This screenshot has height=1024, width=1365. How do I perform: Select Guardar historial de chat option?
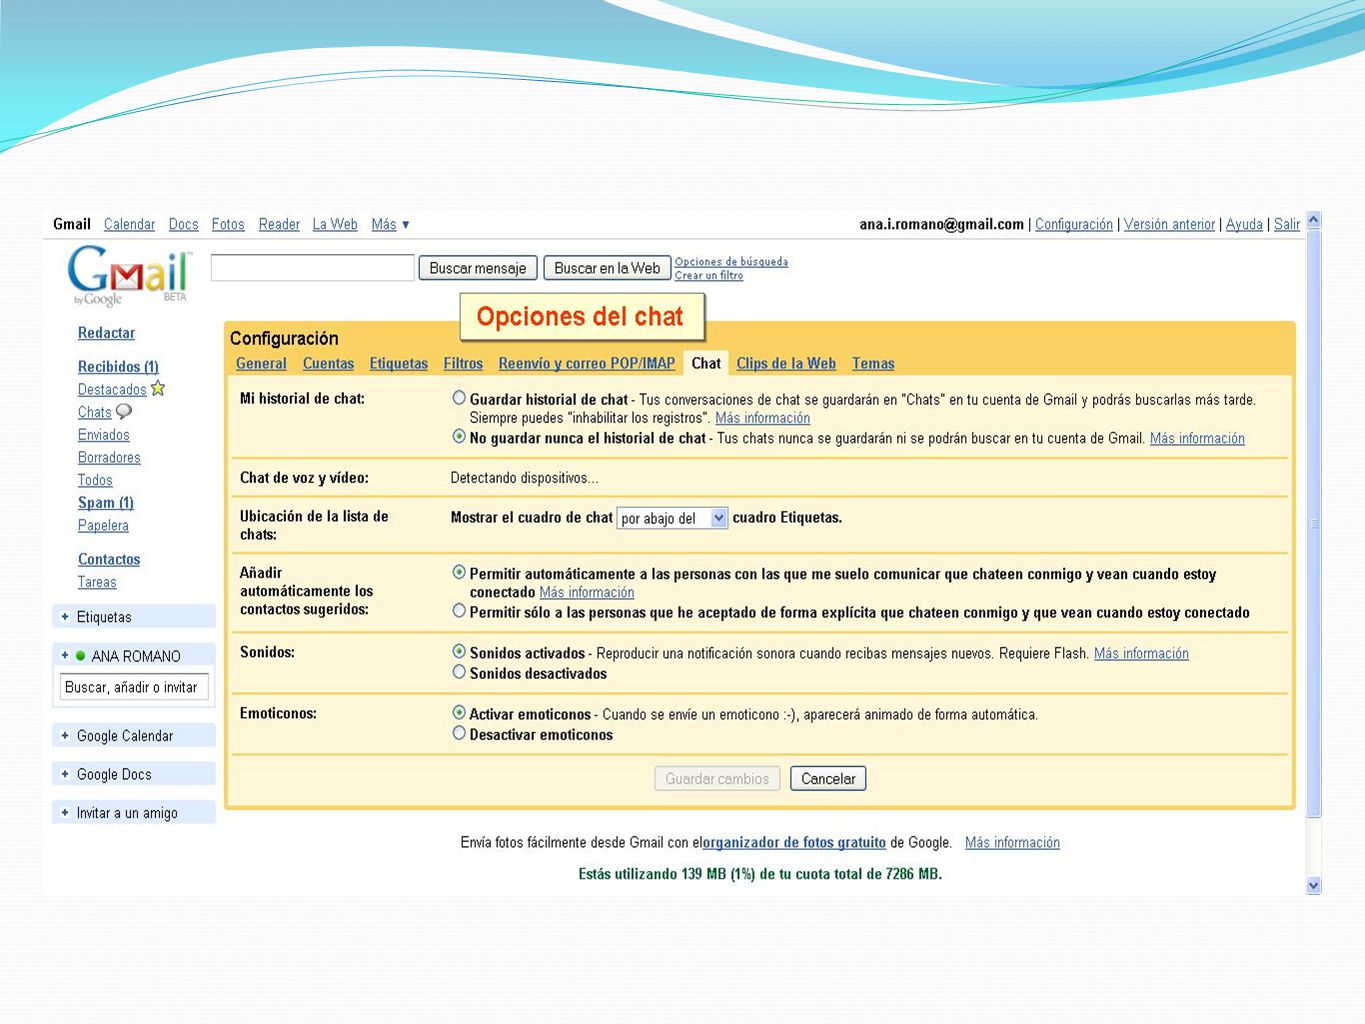459,398
